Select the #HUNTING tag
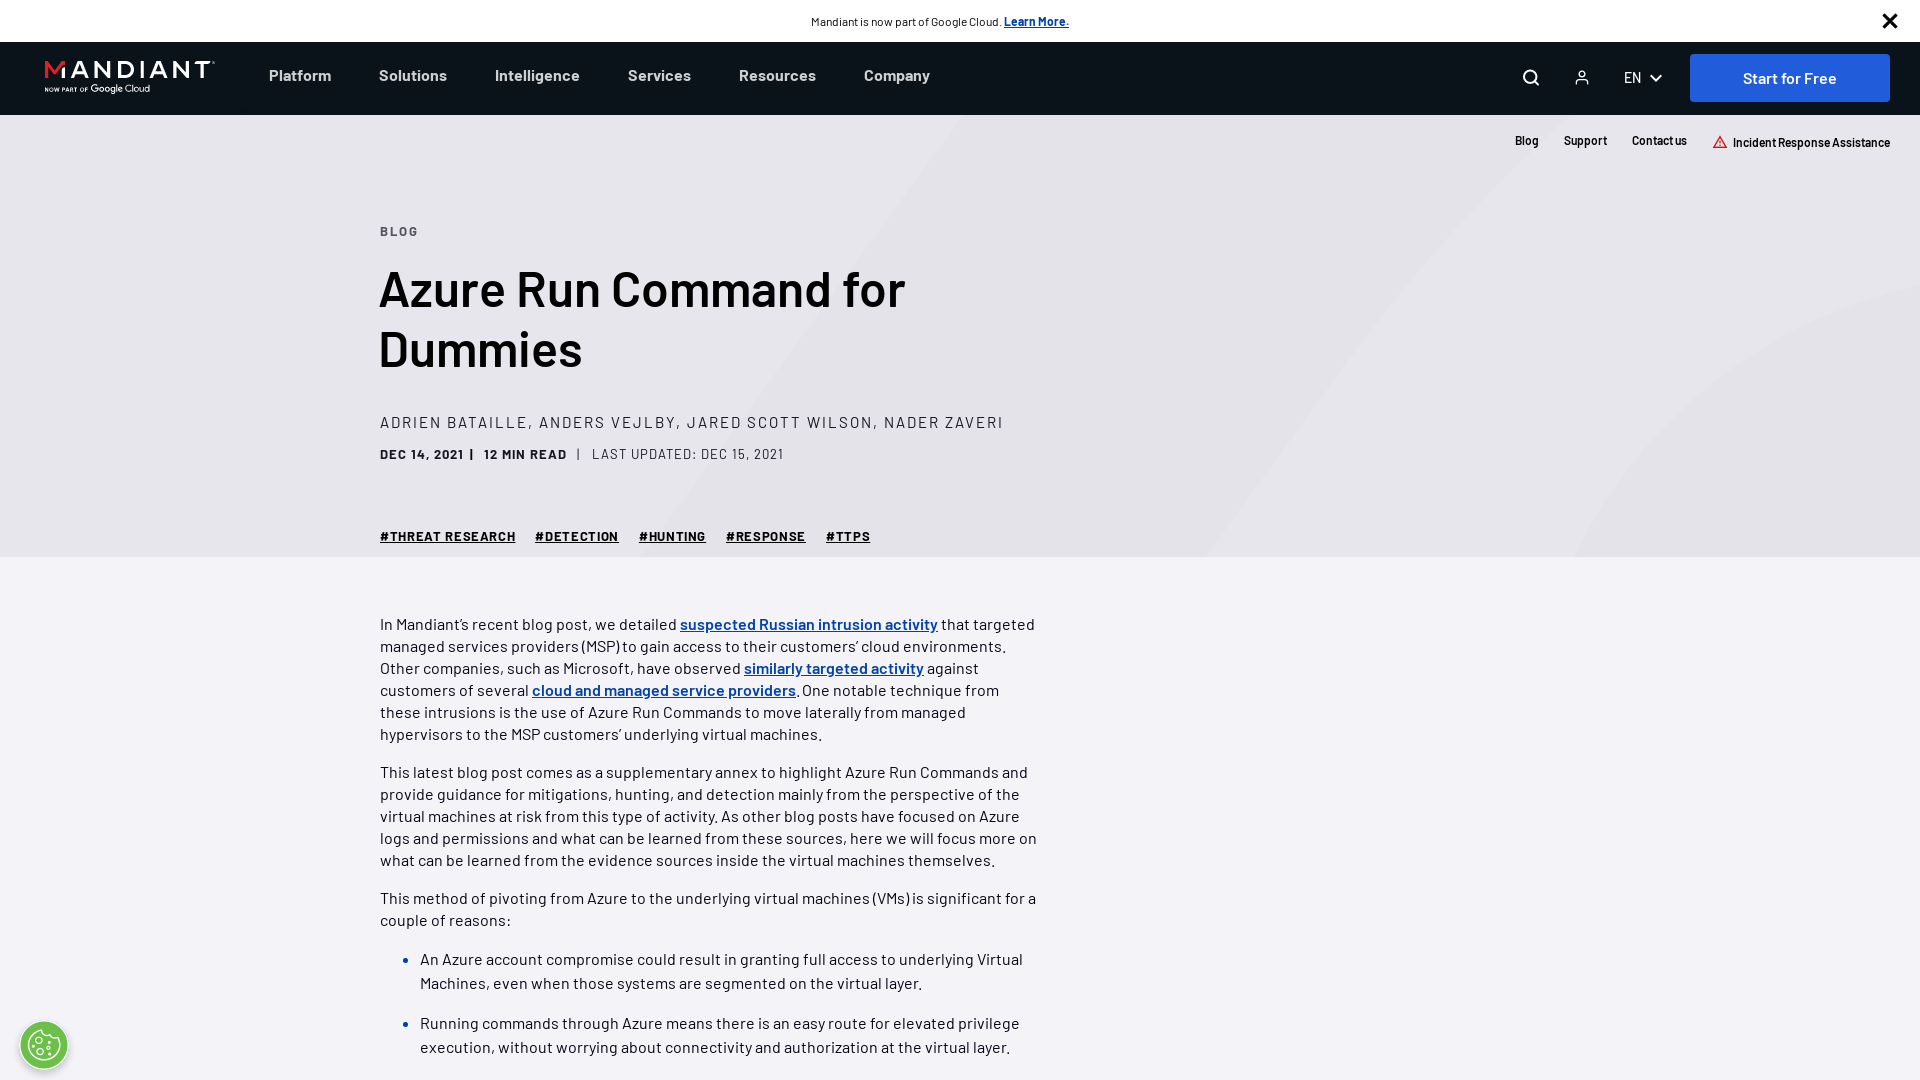 click(x=672, y=537)
